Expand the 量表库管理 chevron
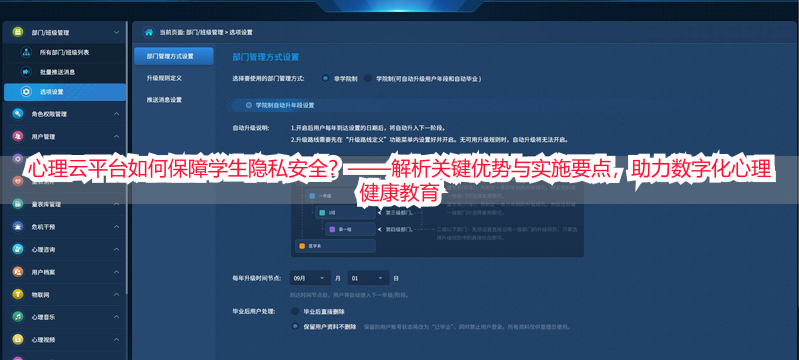The height and width of the screenshot is (360, 799). [x=116, y=204]
